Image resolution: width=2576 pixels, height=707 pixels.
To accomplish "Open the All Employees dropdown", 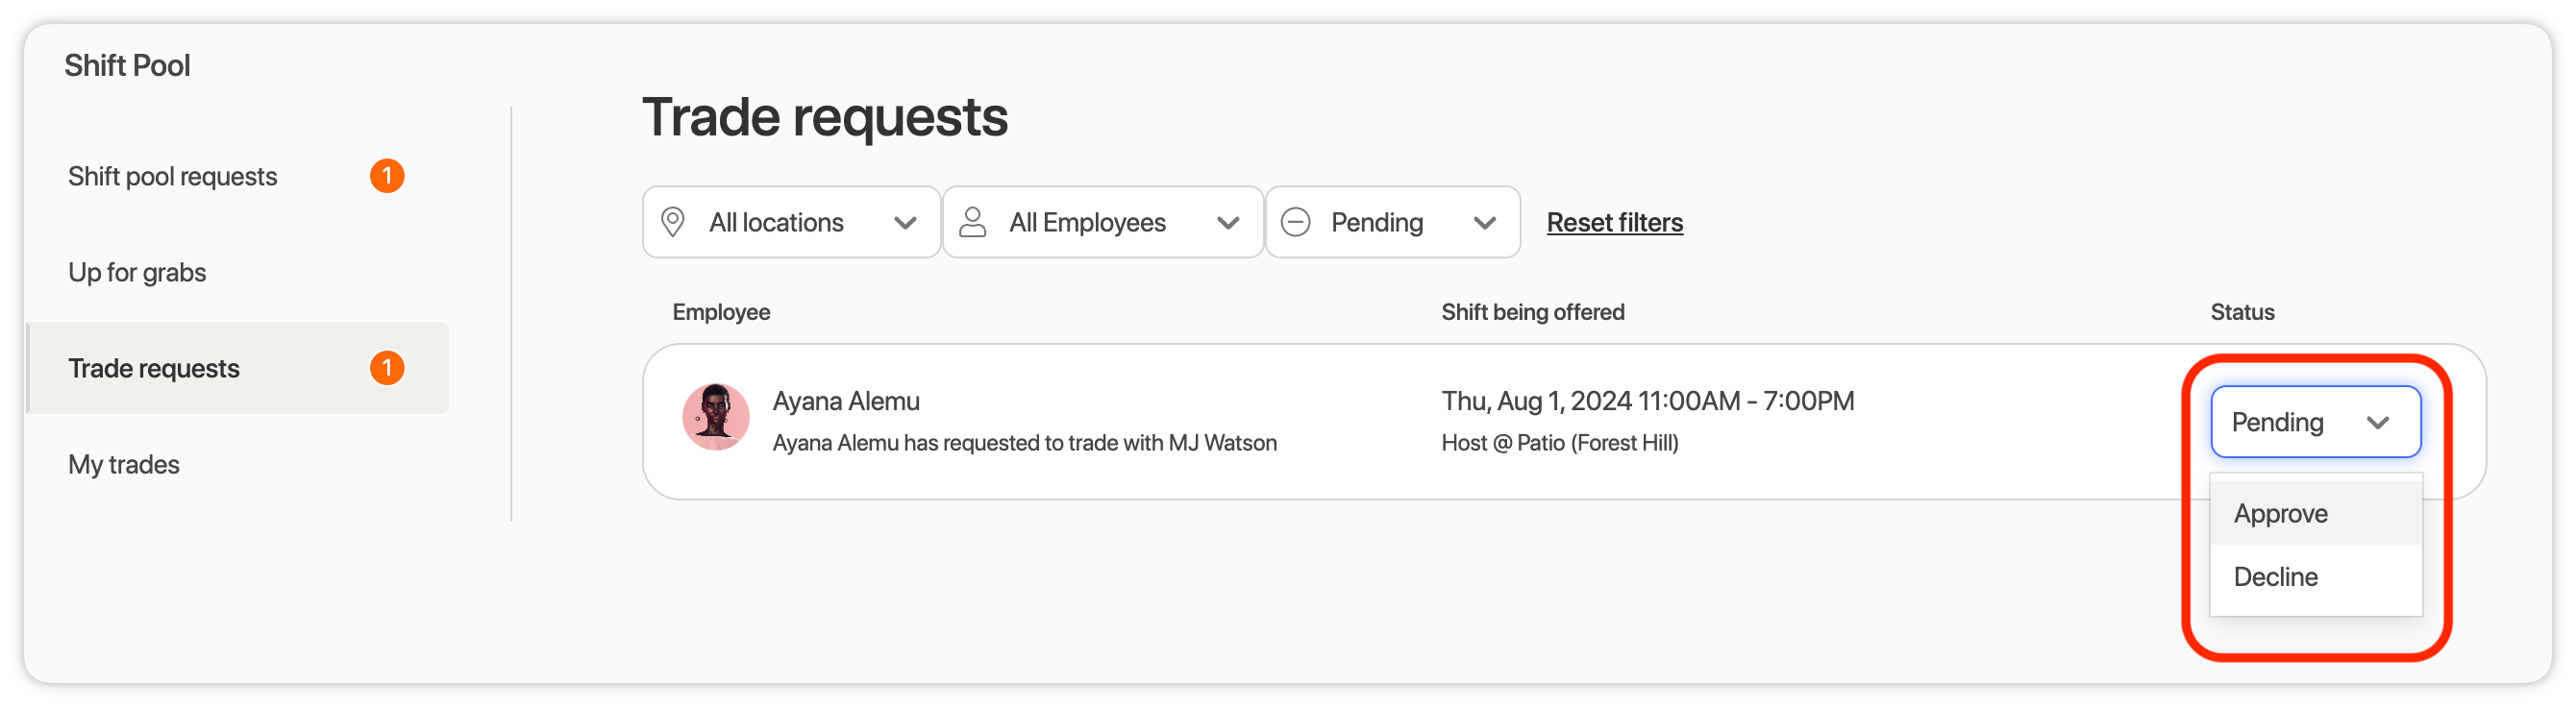I will (x=1103, y=222).
